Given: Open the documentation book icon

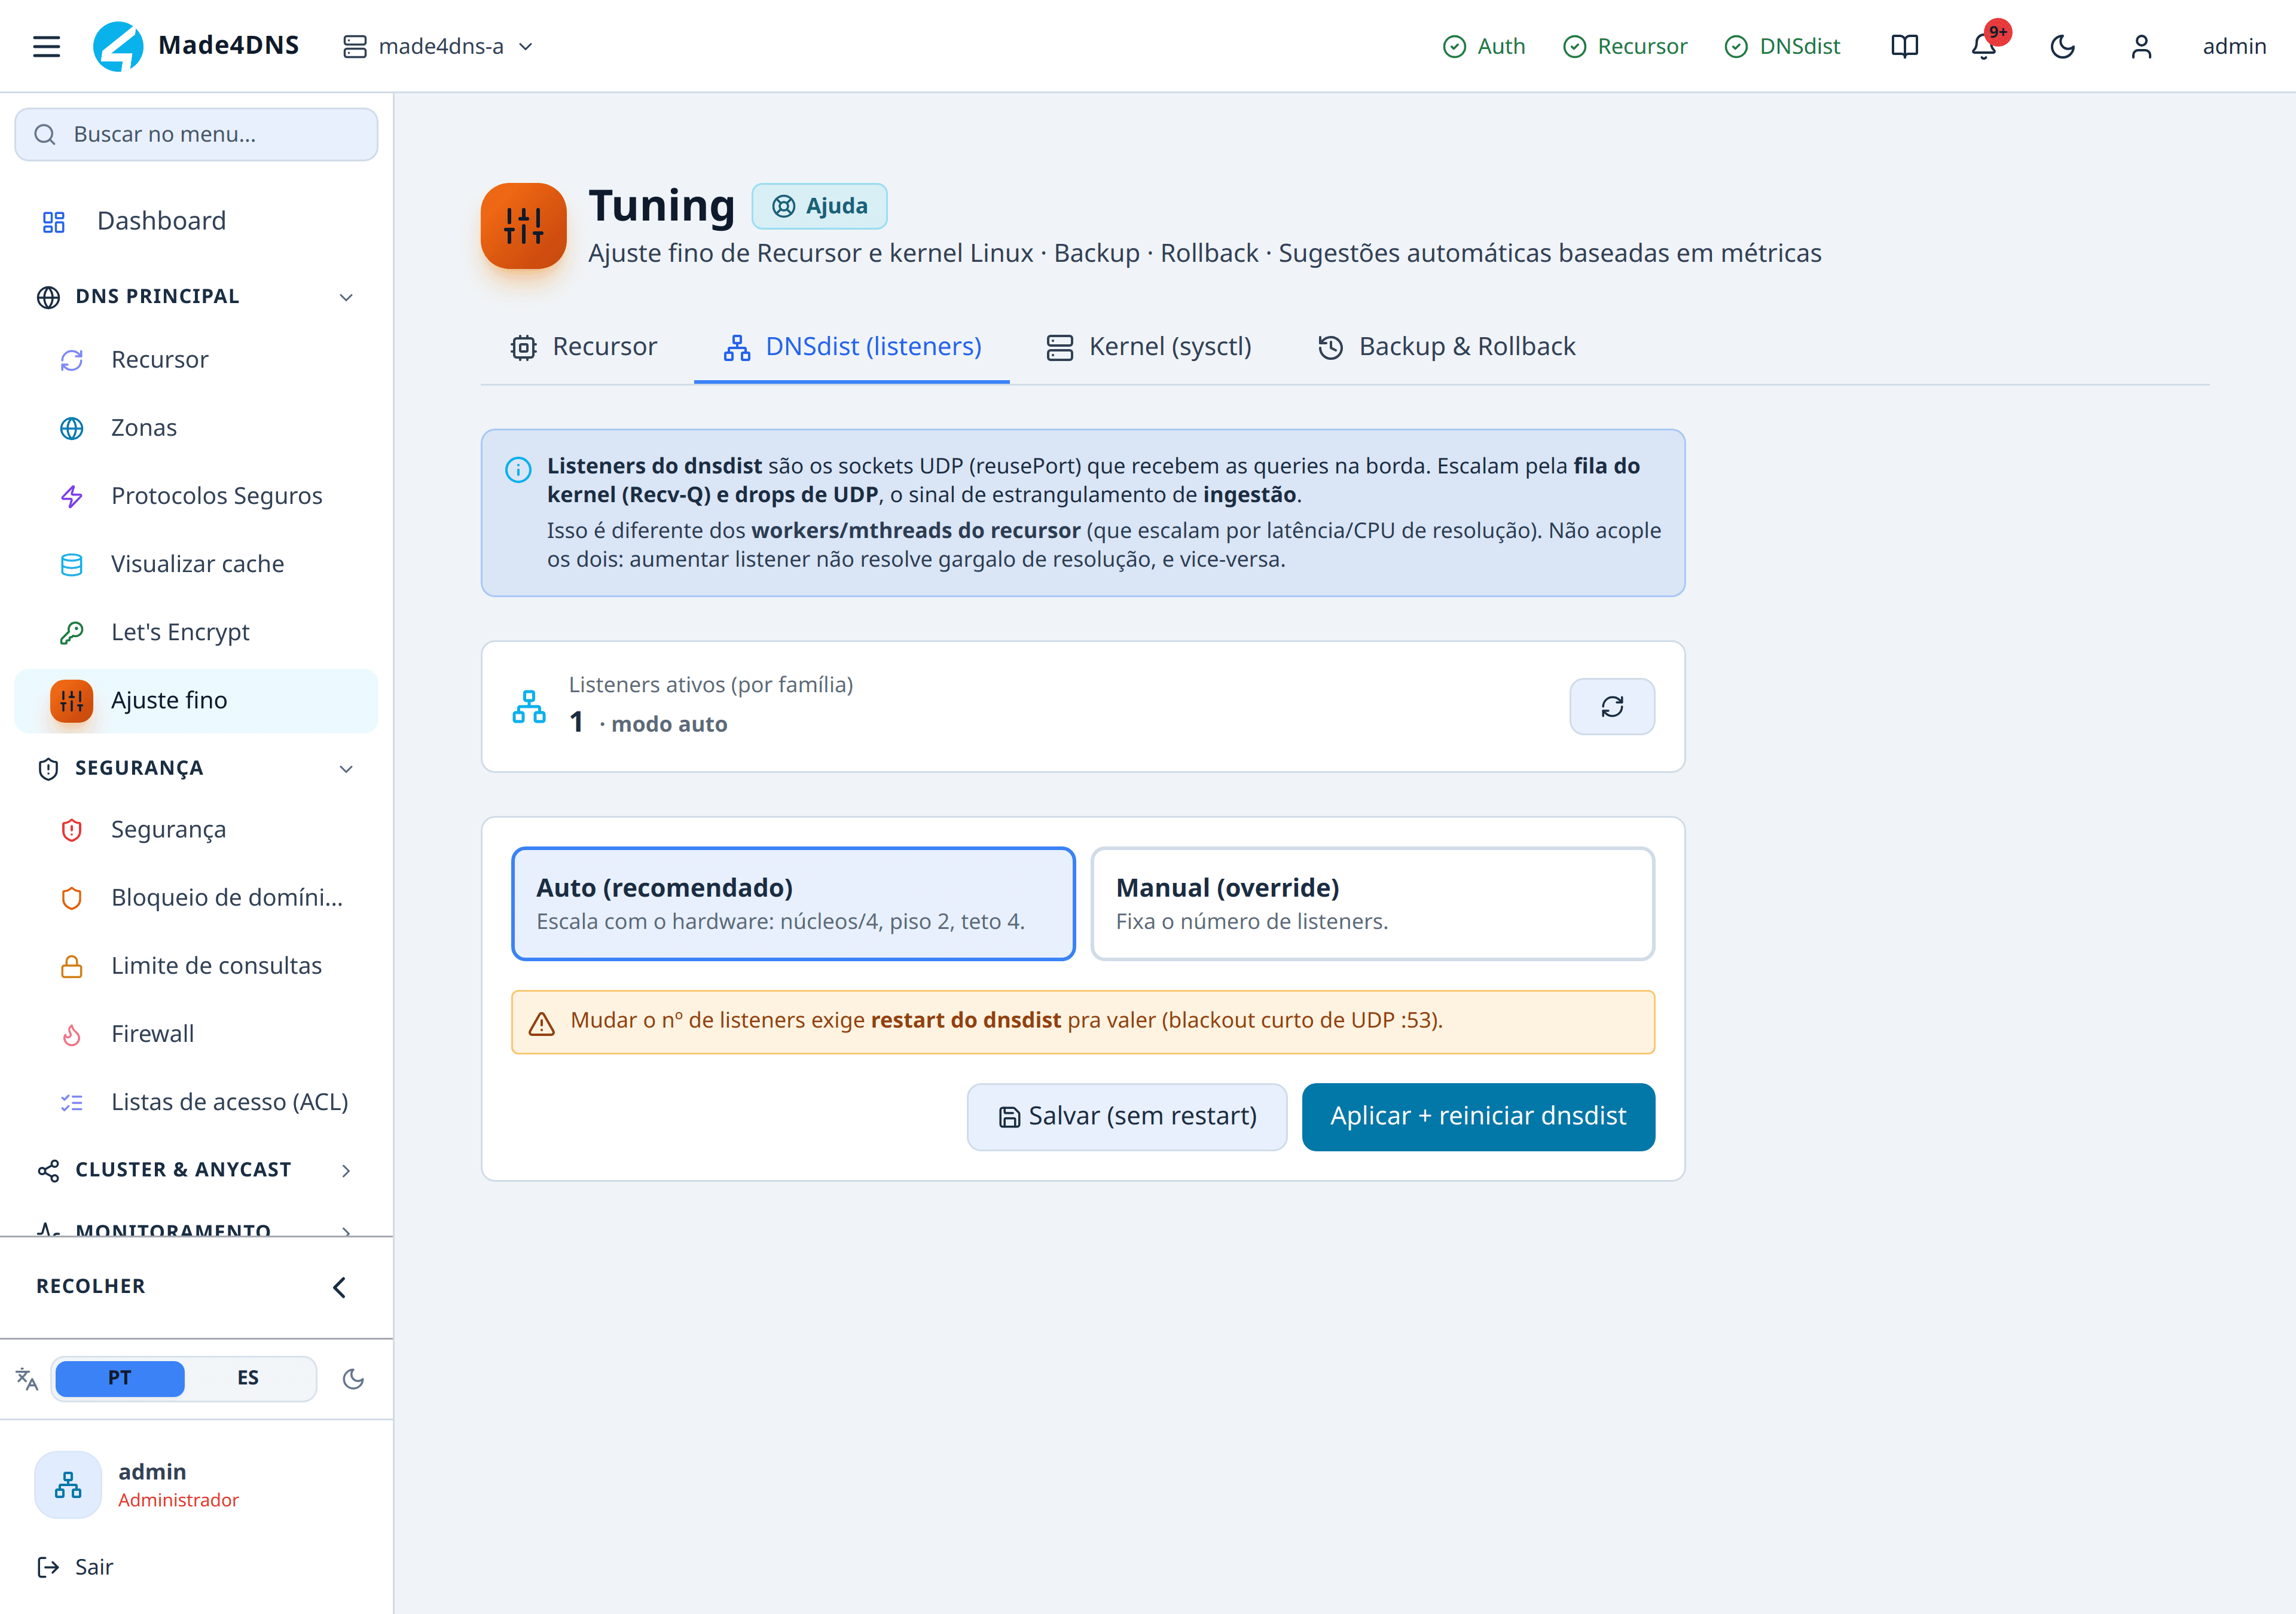Looking at the screenshot, I should tap(1904, 46).
